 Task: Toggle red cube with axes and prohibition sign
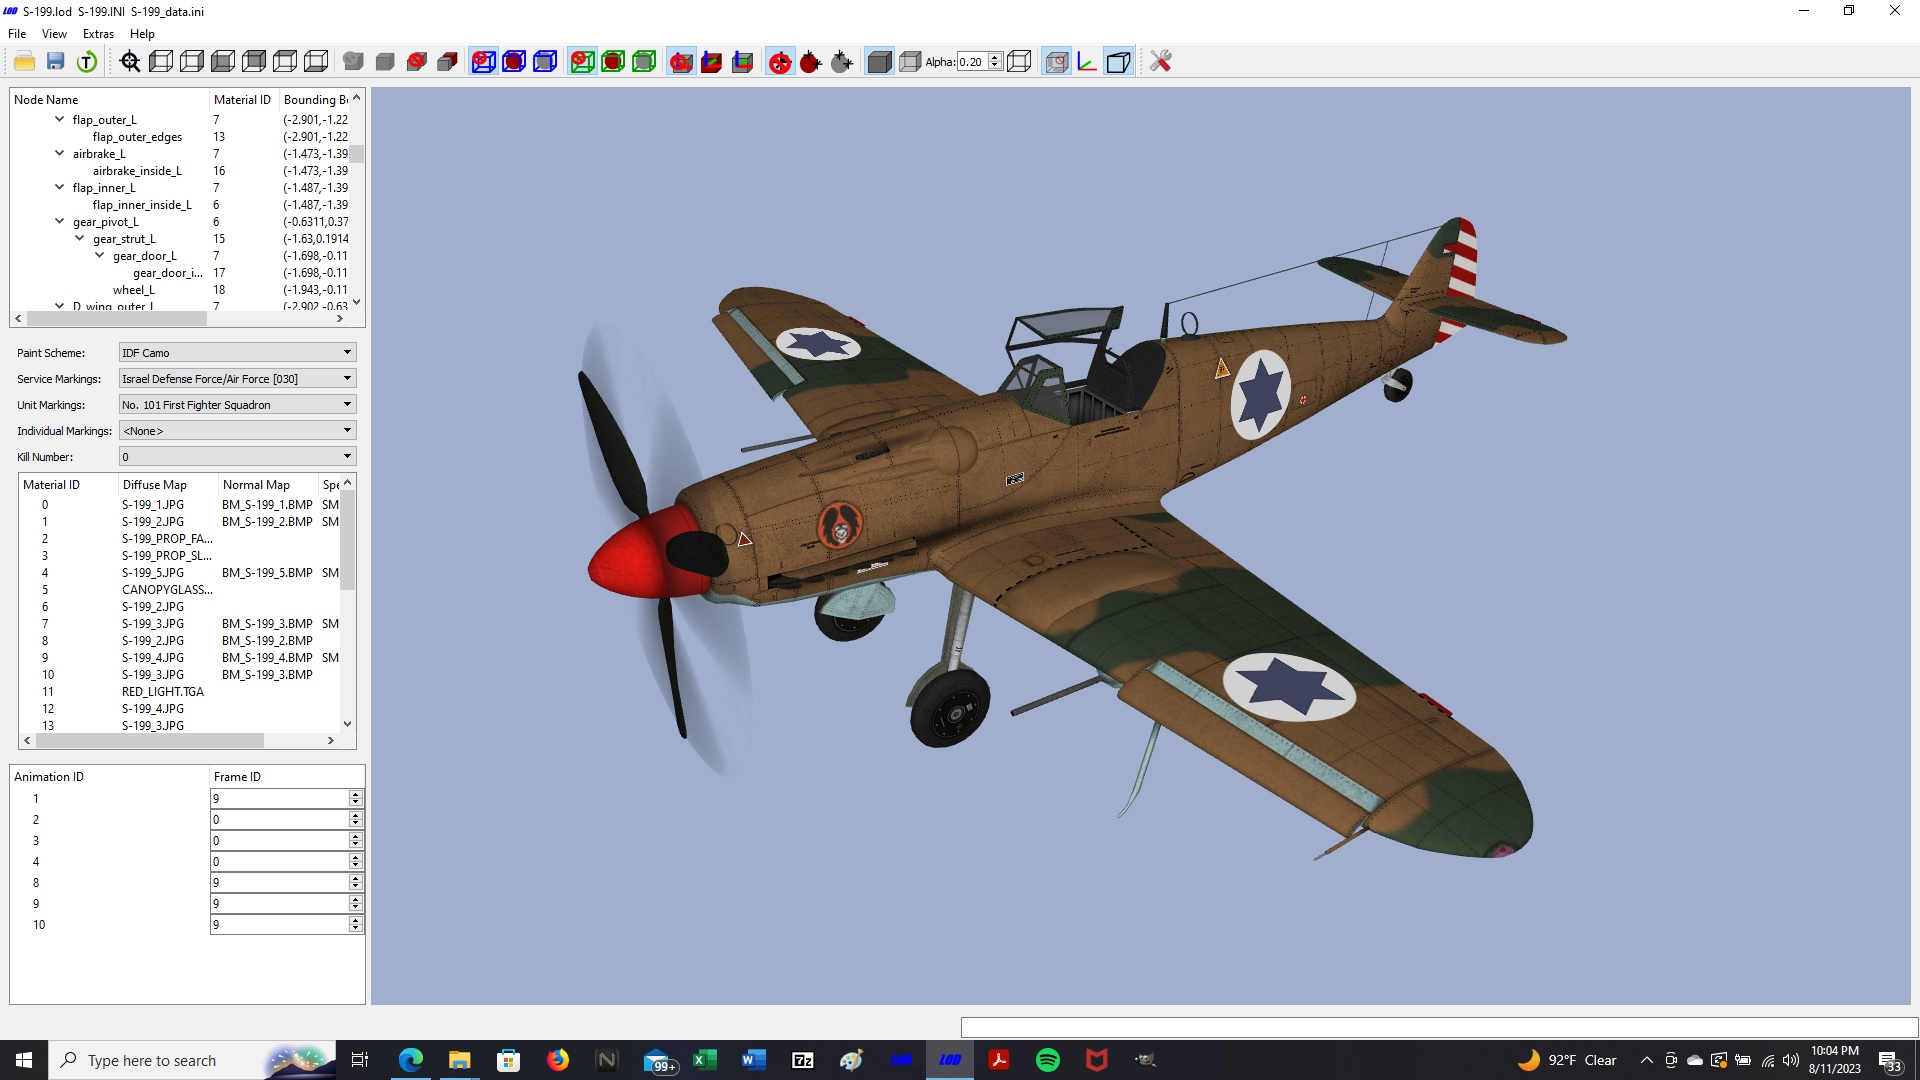point(681,62)
